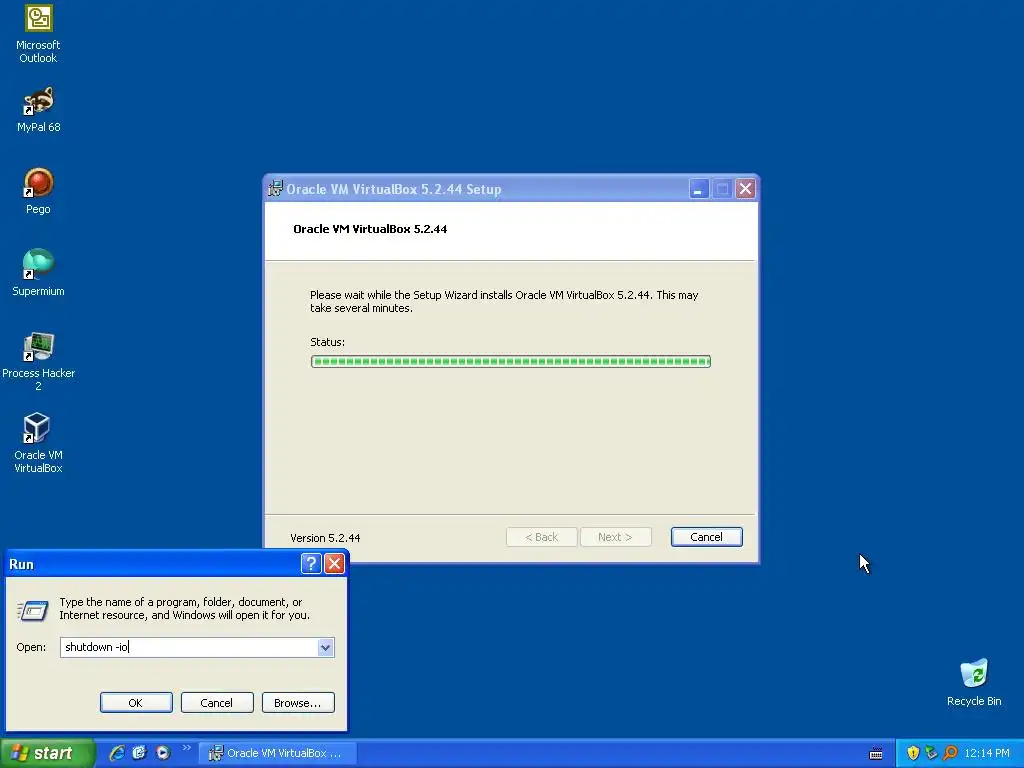The height and width of the screenshot is (768, 1024).
Task: Minimize the VirtualBox Setup window
Action: point(699,189)
